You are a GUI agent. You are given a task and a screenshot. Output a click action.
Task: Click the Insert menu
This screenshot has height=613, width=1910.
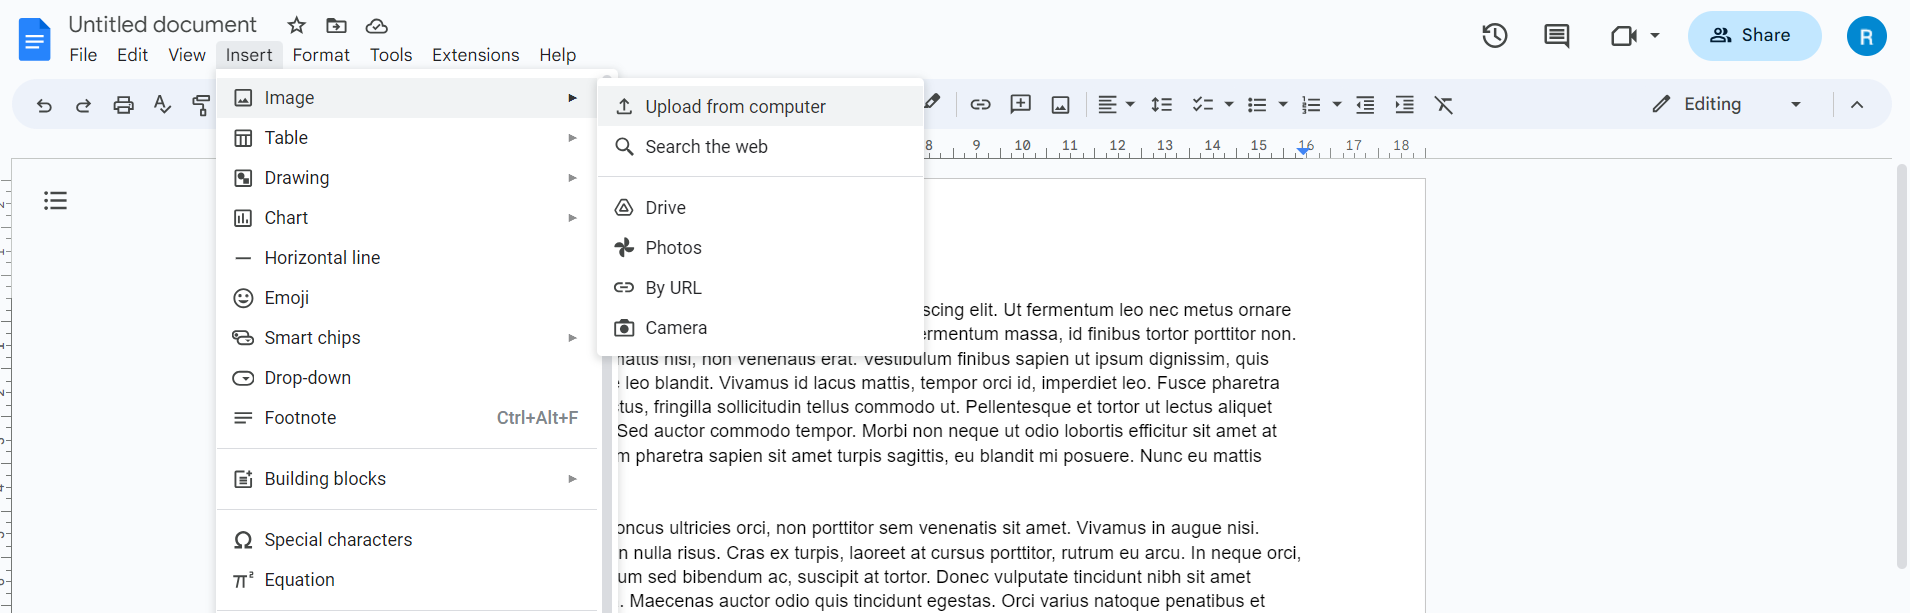249,55
